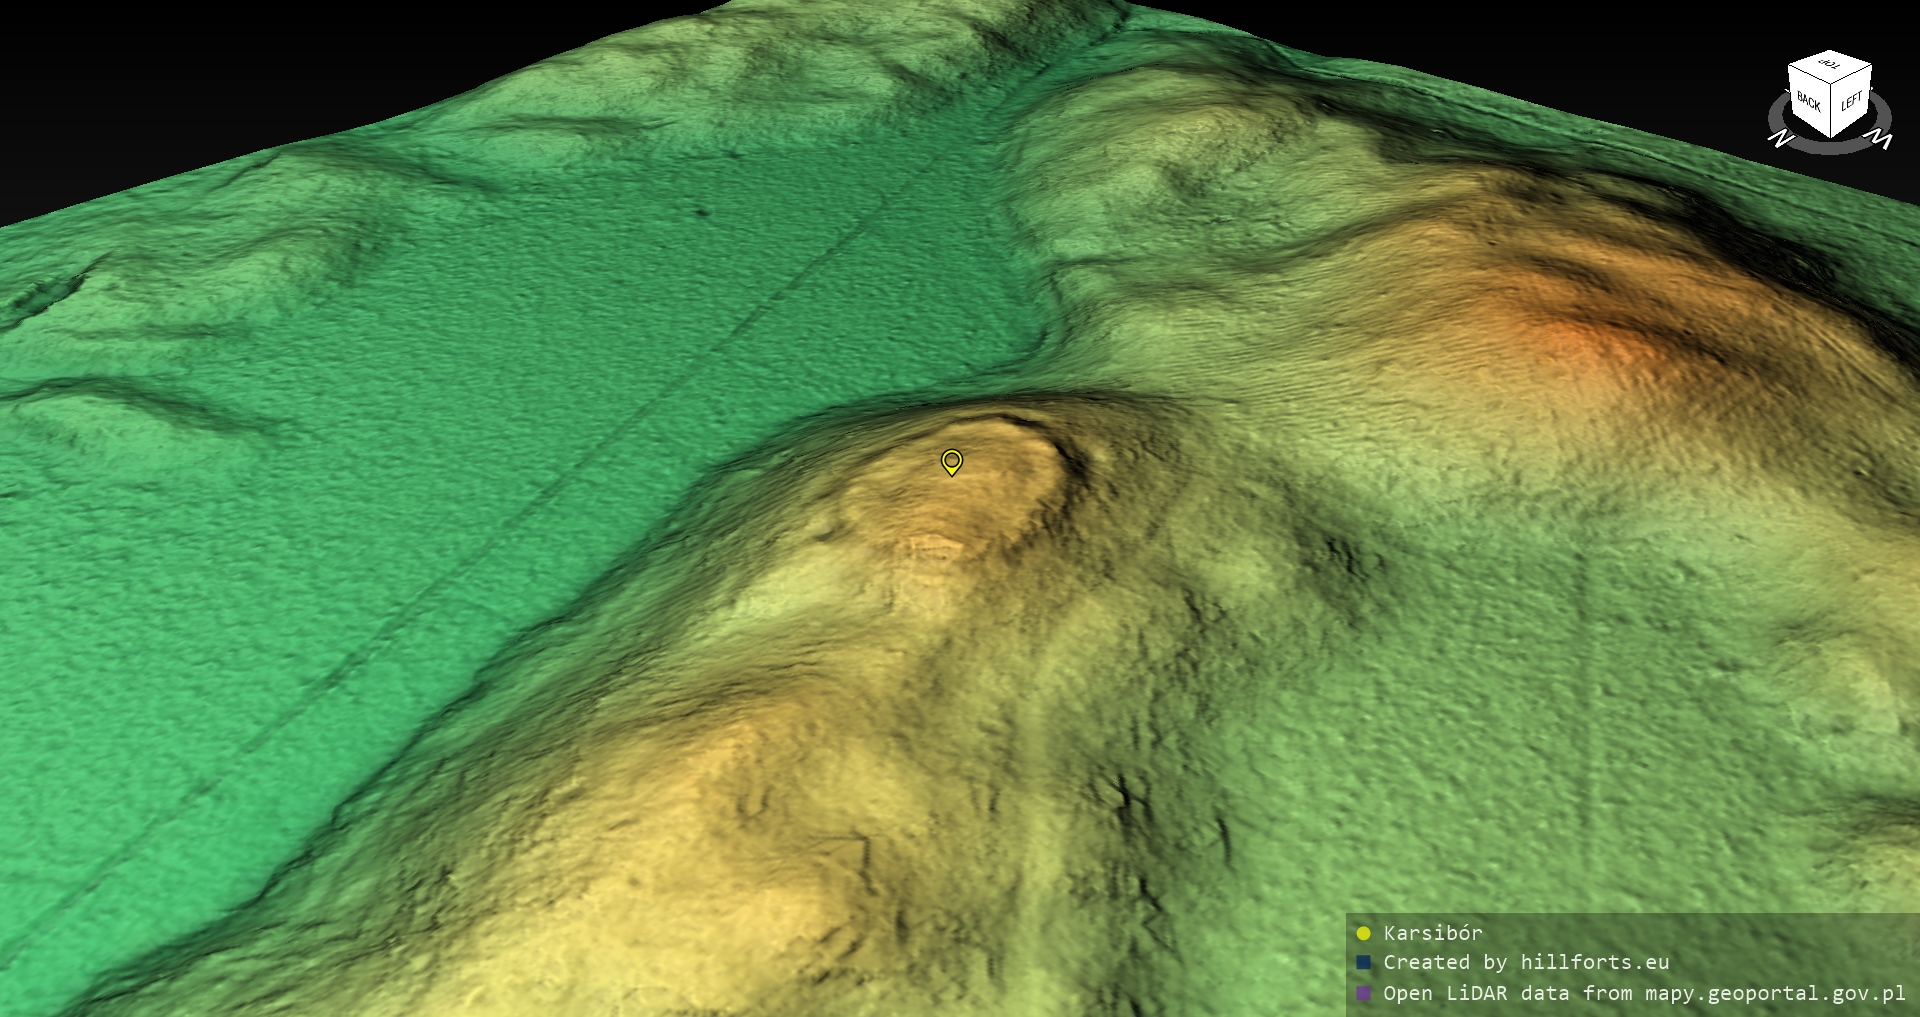Click the dark blue square in the legend
The image size is (1920, 1017).
pyautogui.click(x=1363, y=962)
